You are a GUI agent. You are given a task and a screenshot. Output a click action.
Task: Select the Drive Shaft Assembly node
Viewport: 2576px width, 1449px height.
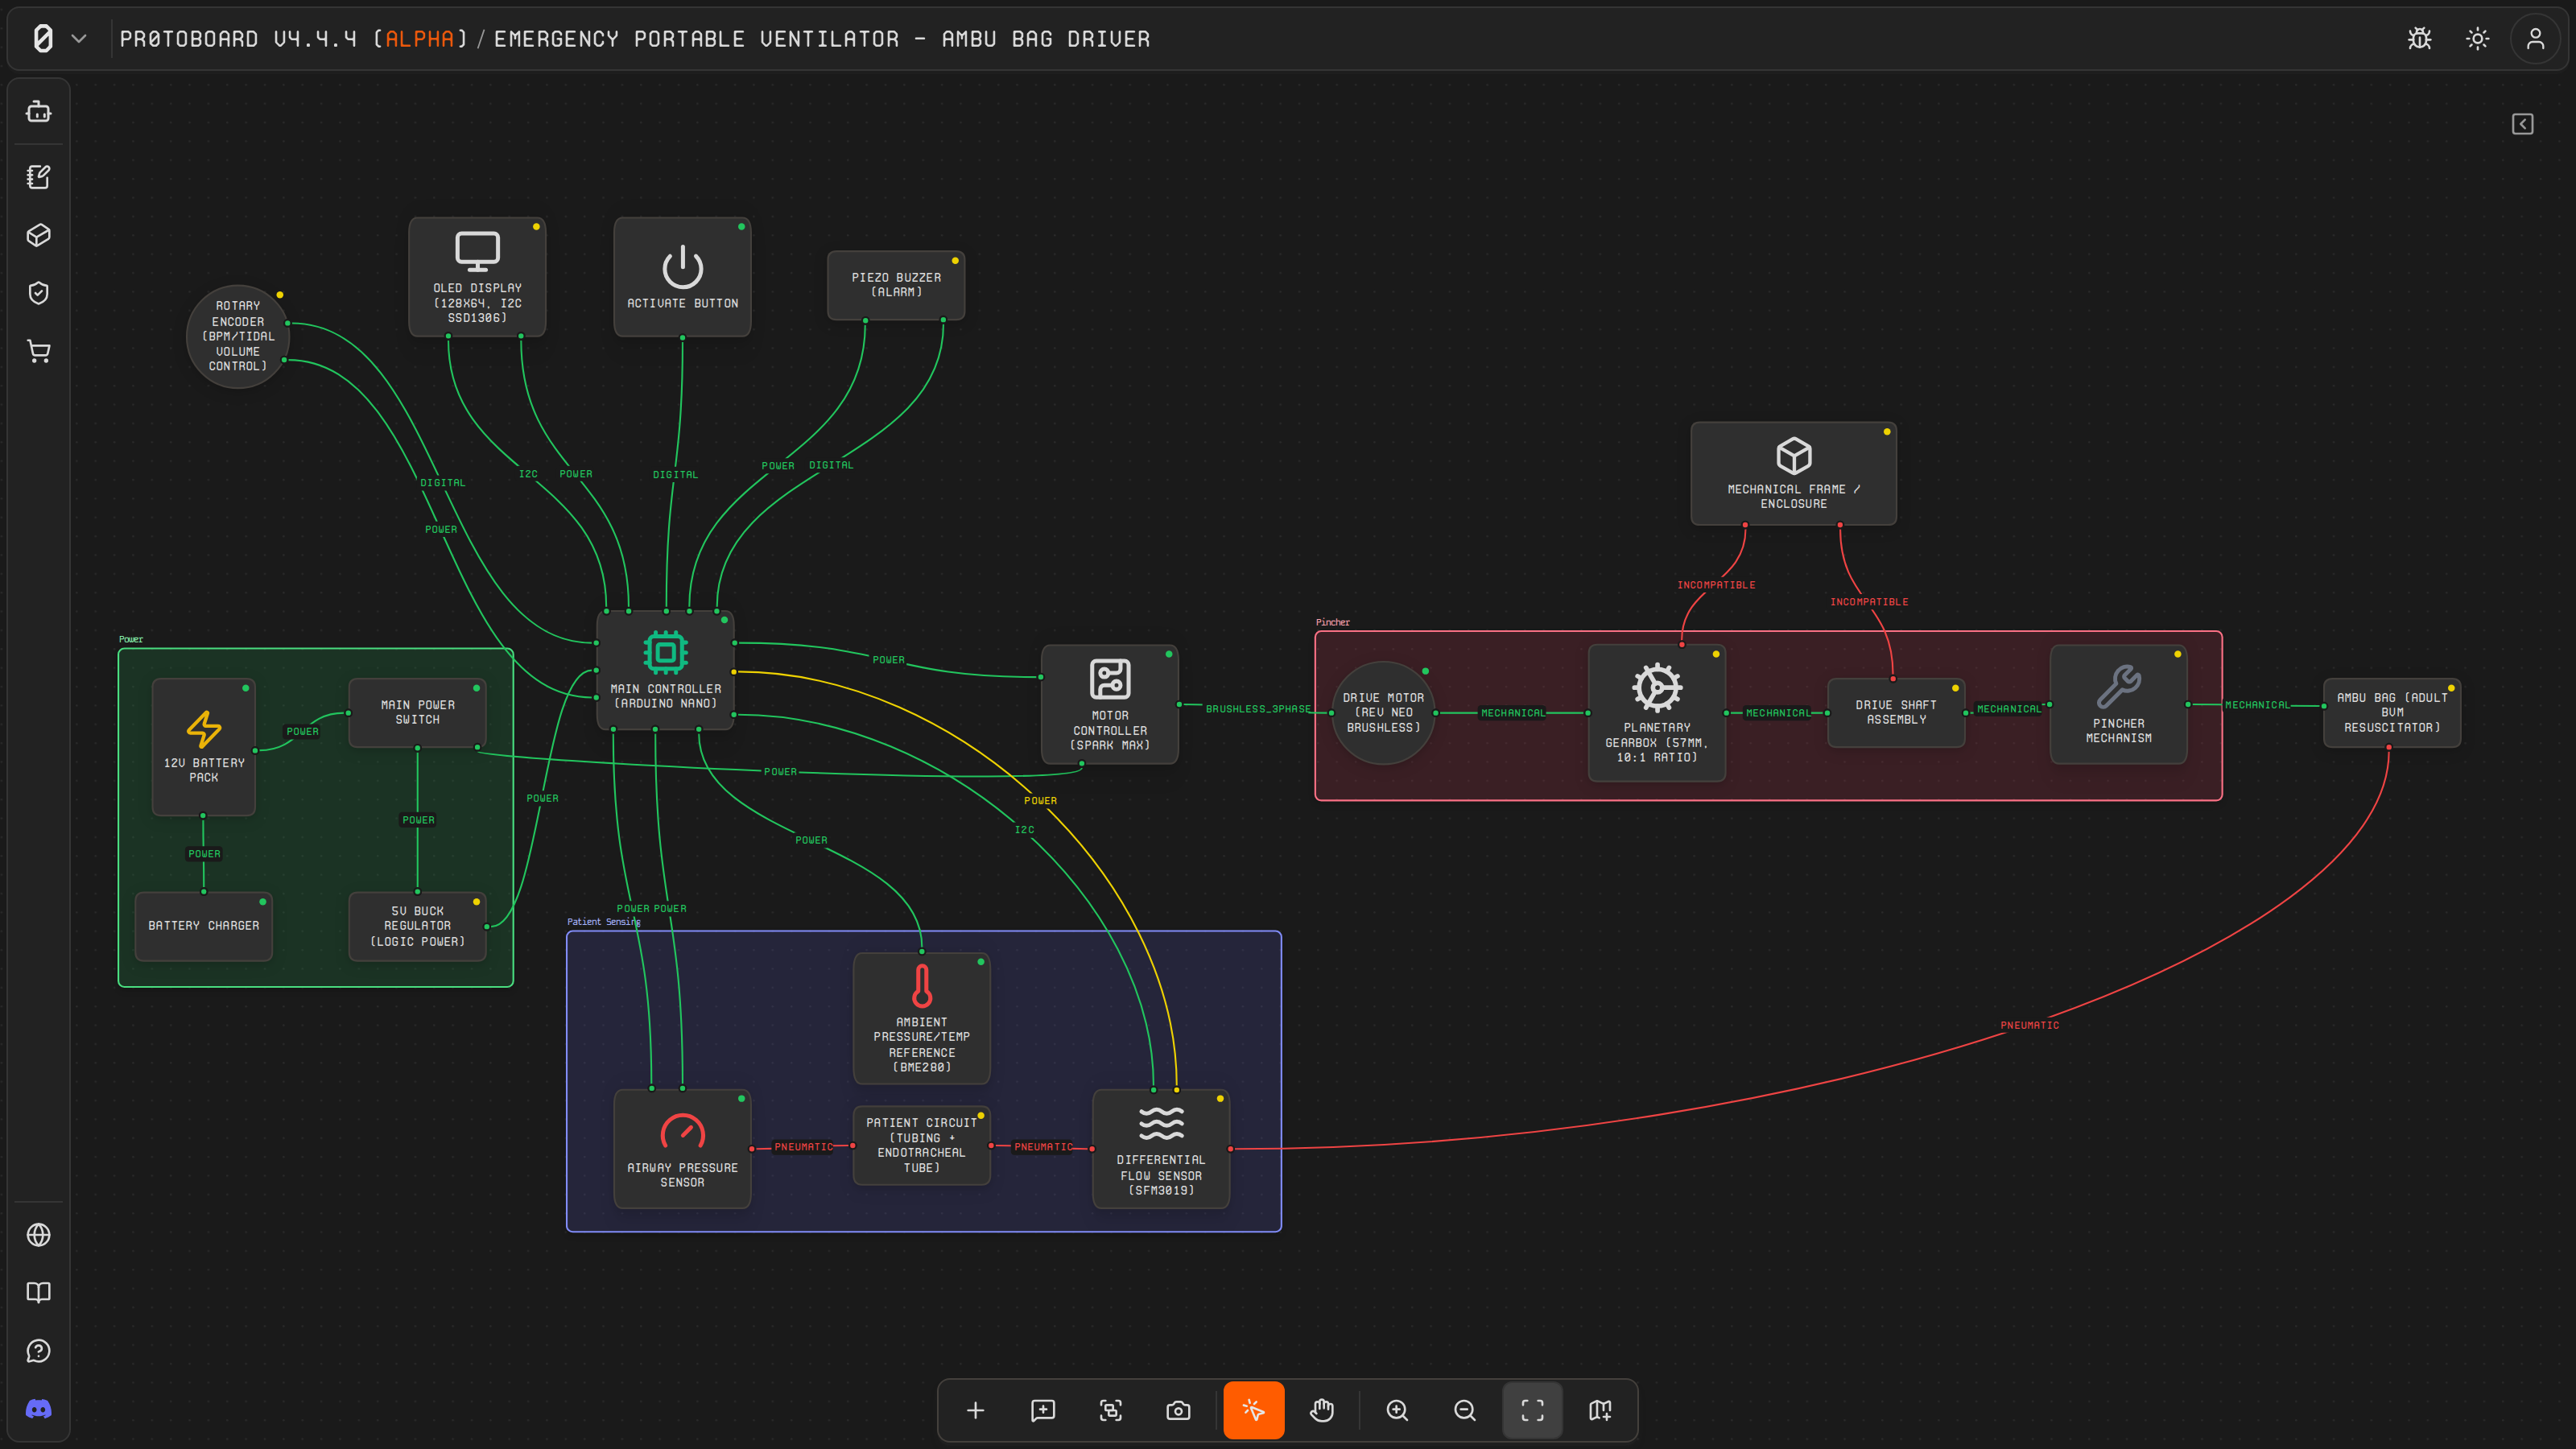pyautogui.click(x=1896, y=712)
